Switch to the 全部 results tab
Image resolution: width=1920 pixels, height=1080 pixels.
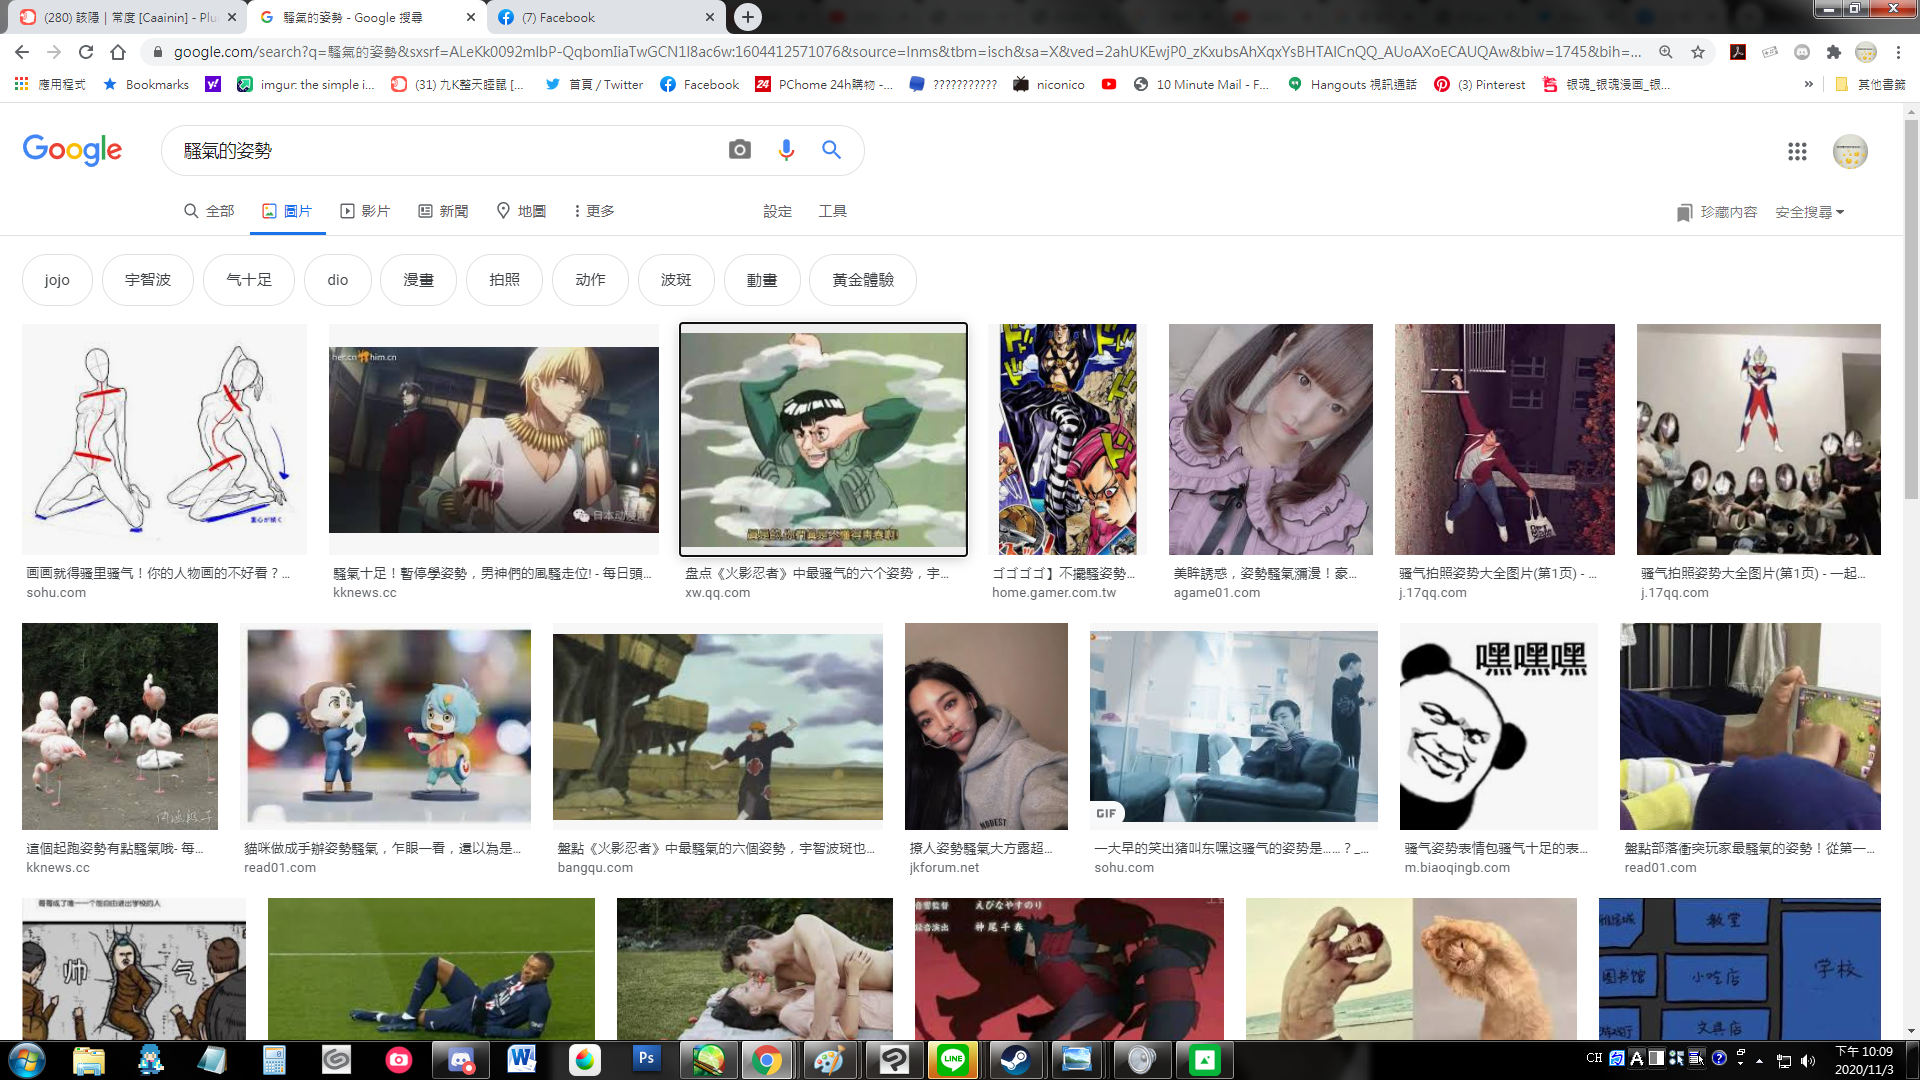coord(209,211)
